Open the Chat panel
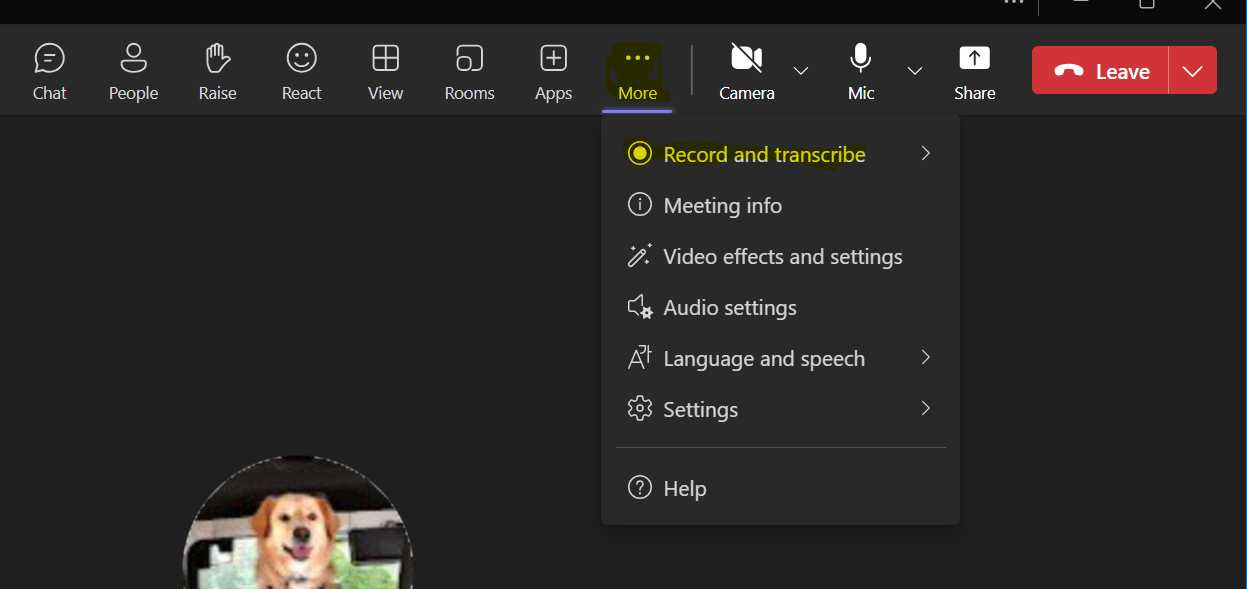Screen dimensions: 1247x589 coord(49,72)
